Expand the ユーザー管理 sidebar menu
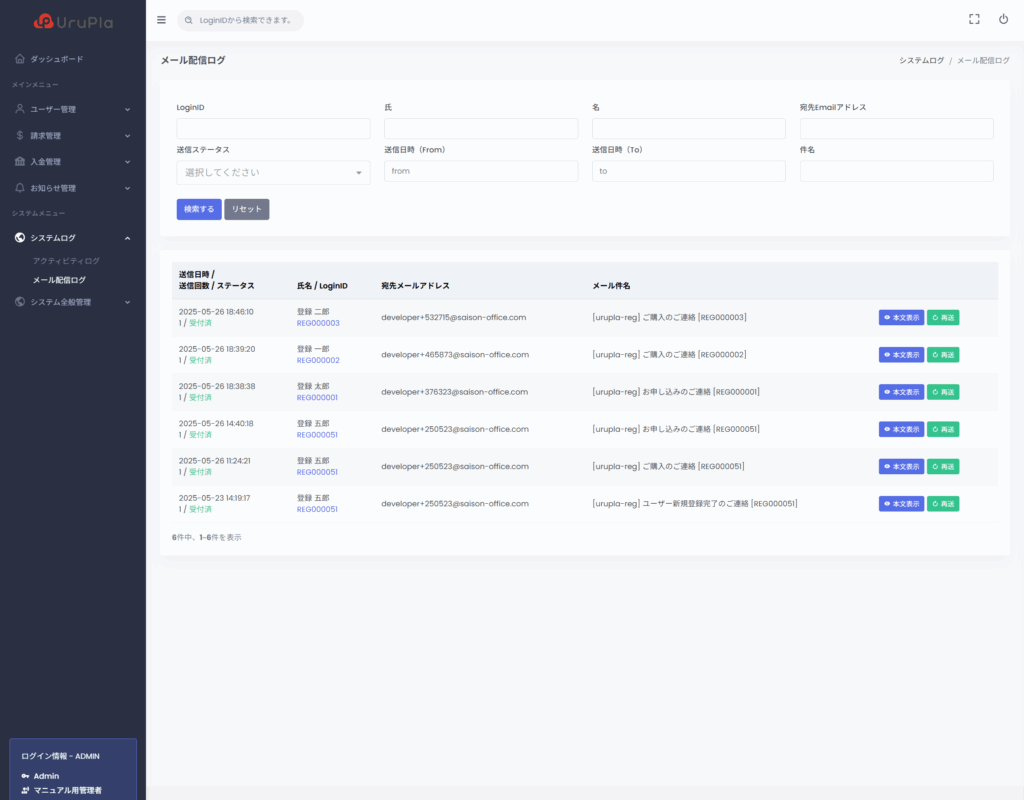Image resolution: width=1024 pixels, height=800 pixels. point(72,109)
